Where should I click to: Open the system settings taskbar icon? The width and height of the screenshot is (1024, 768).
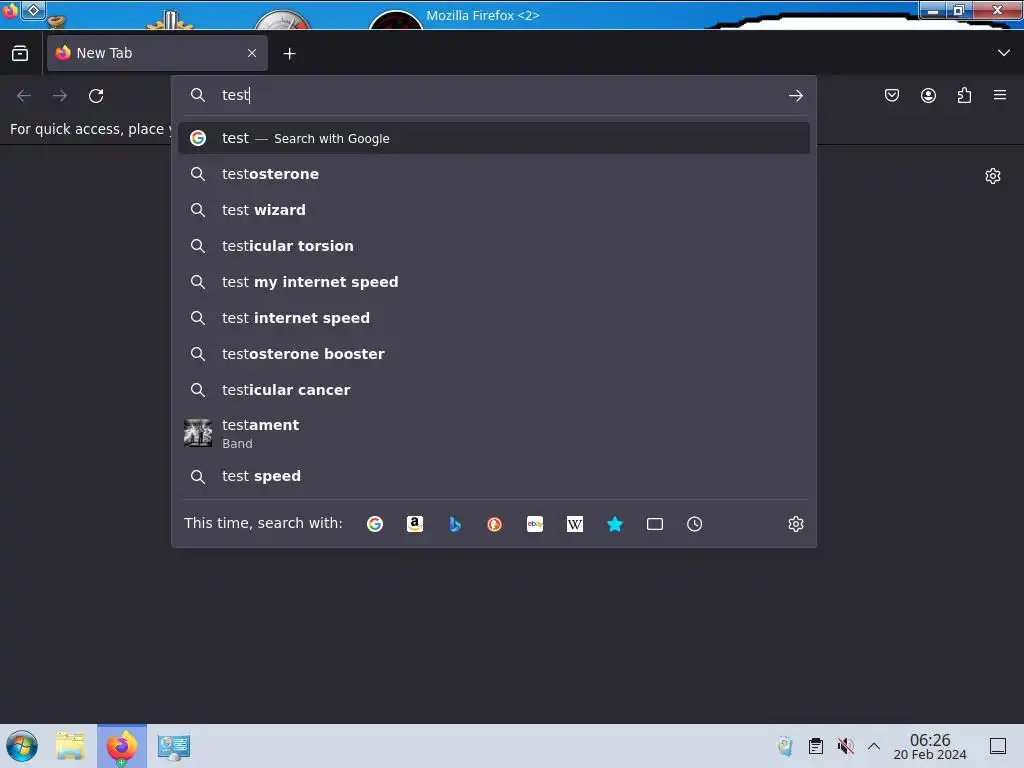[x=174, y=746]
